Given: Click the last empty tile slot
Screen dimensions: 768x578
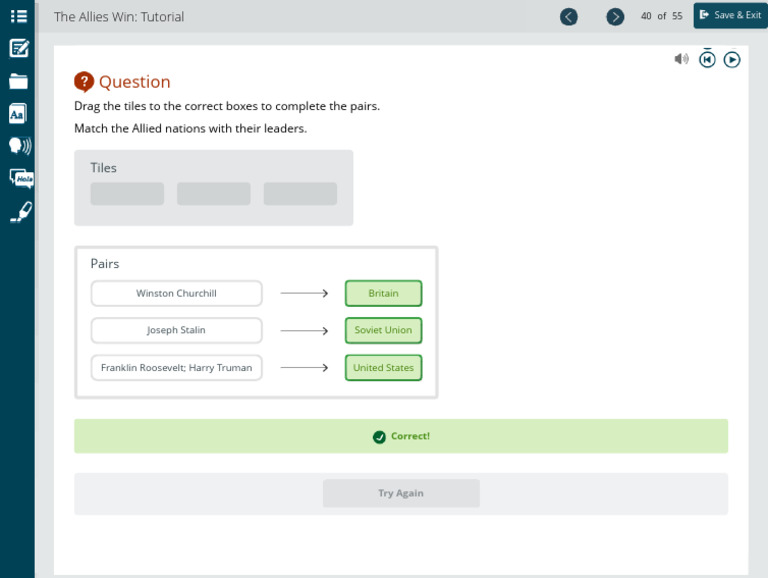Looking at the screenshot, I should pos(300,193).
